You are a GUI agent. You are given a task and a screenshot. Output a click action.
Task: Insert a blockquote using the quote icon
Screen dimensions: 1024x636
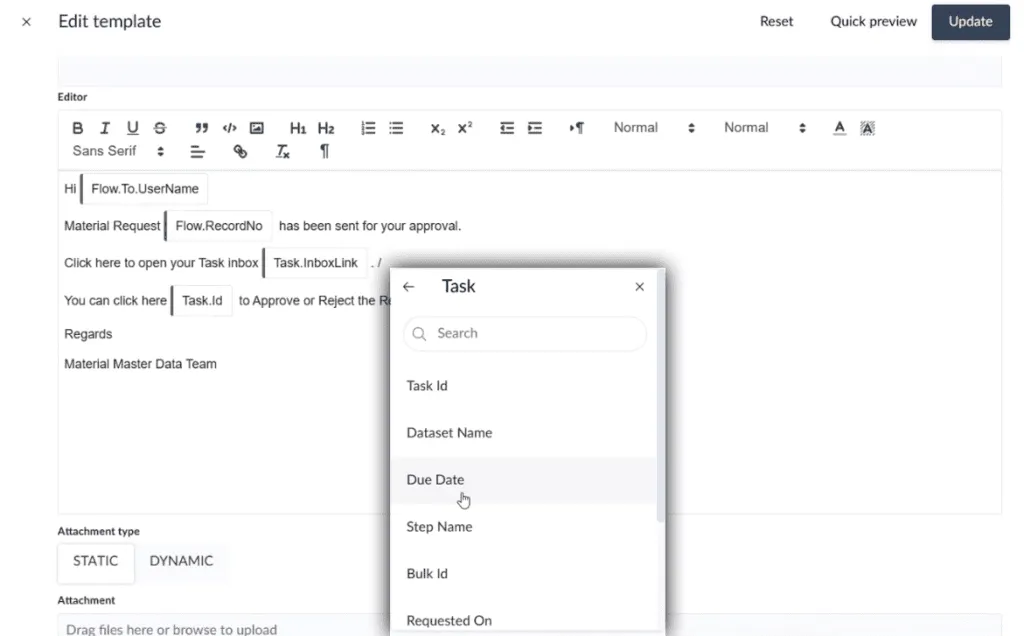202,128
